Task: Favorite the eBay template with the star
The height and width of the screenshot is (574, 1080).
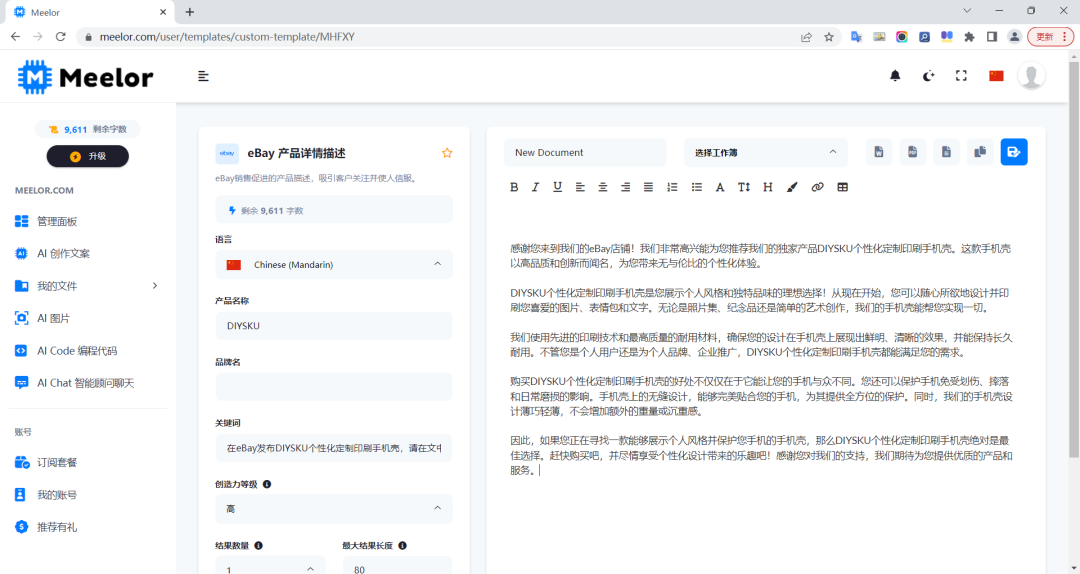Action: 447,153
